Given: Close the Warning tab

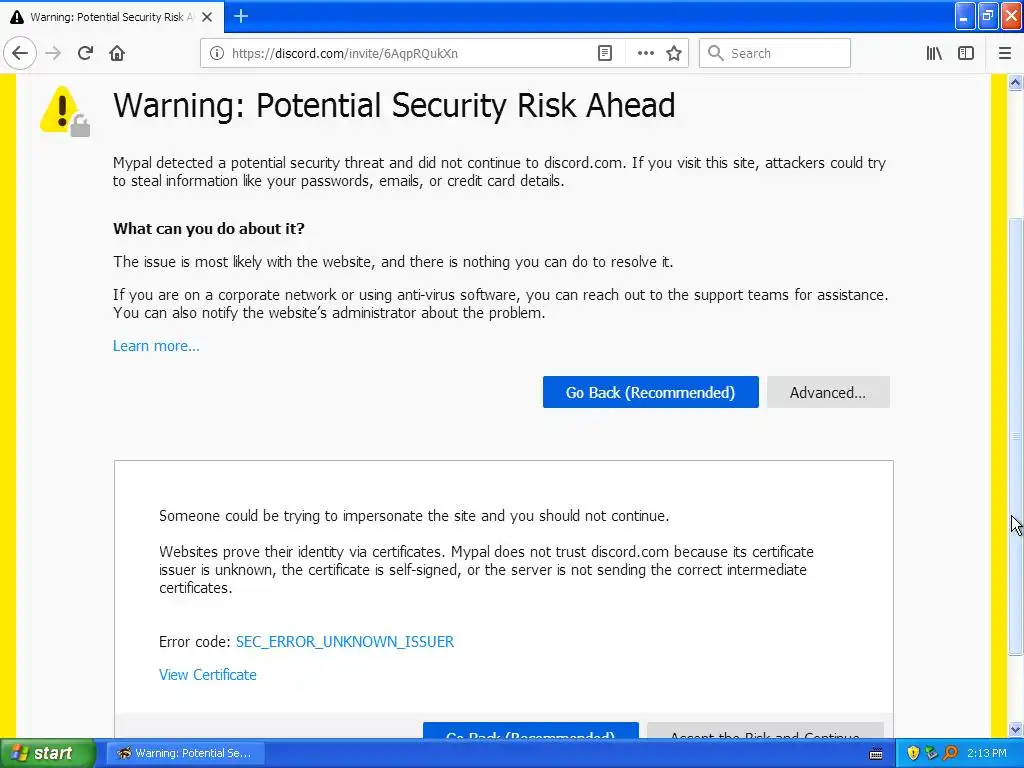Looking at the screenshot, I should 207,17.
